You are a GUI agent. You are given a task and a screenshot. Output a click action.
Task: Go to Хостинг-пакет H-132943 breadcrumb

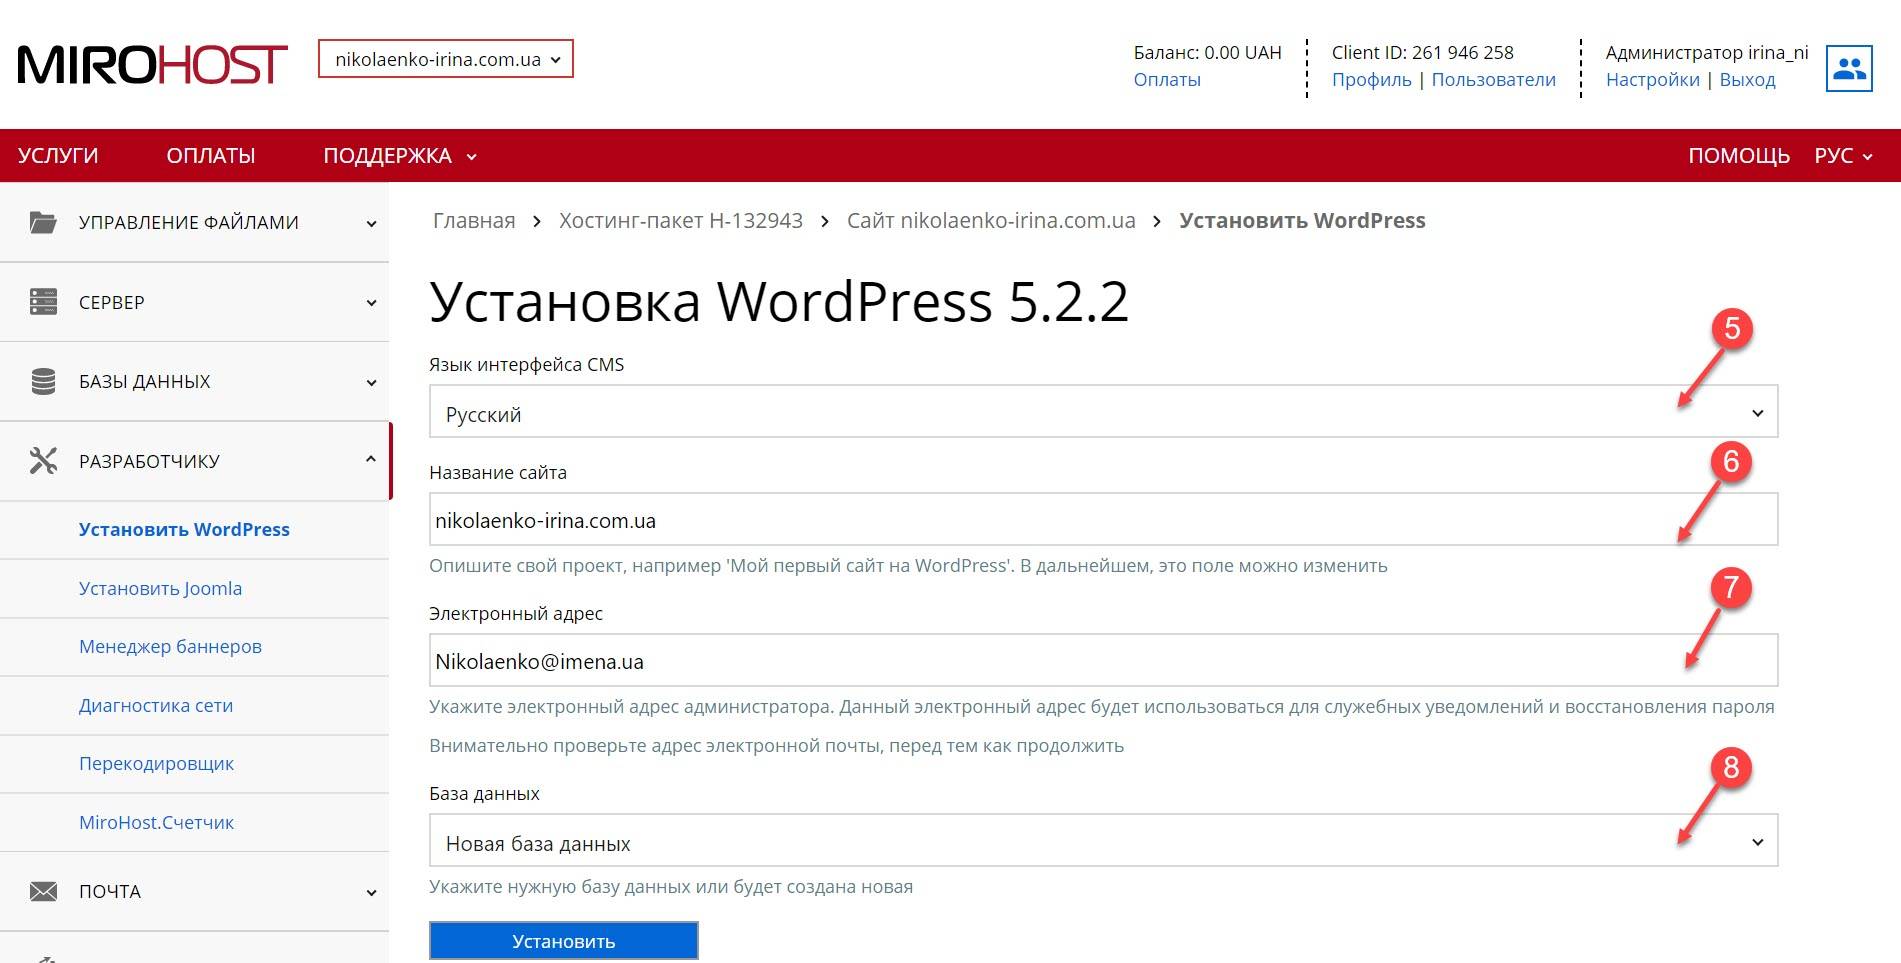click(681, 220)
